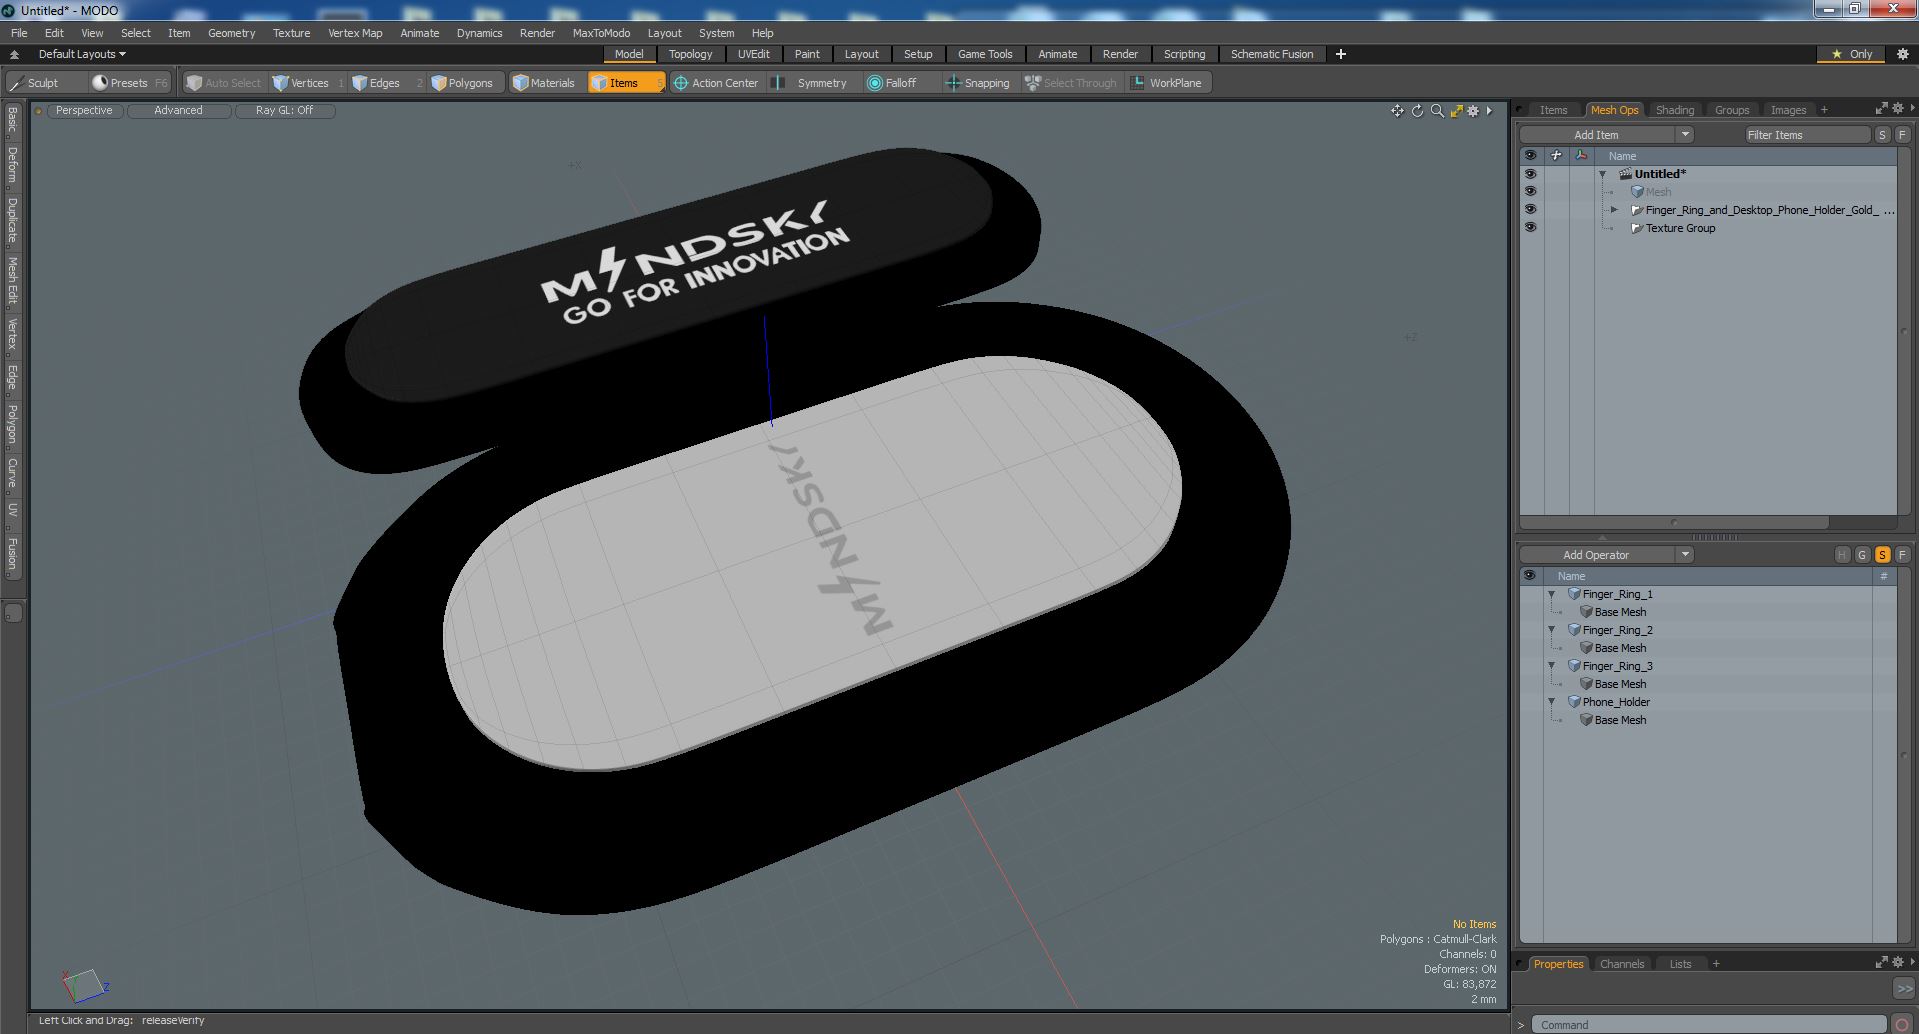The image size is (1919, 1034).
Task: Switch to the Channels tab
Action: 1621,964
